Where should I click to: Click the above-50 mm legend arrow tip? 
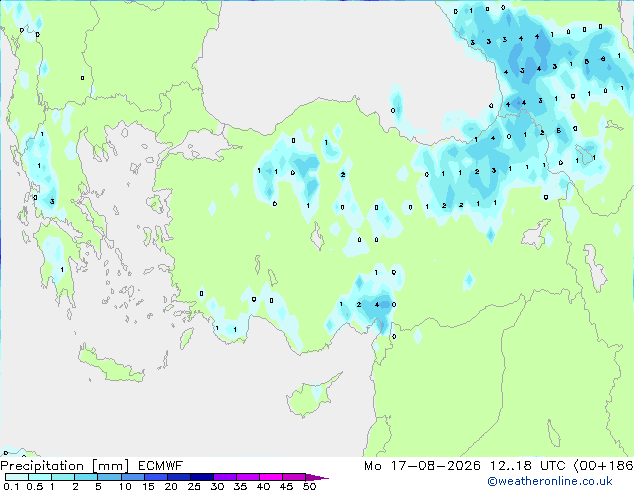tap(317, 477)
